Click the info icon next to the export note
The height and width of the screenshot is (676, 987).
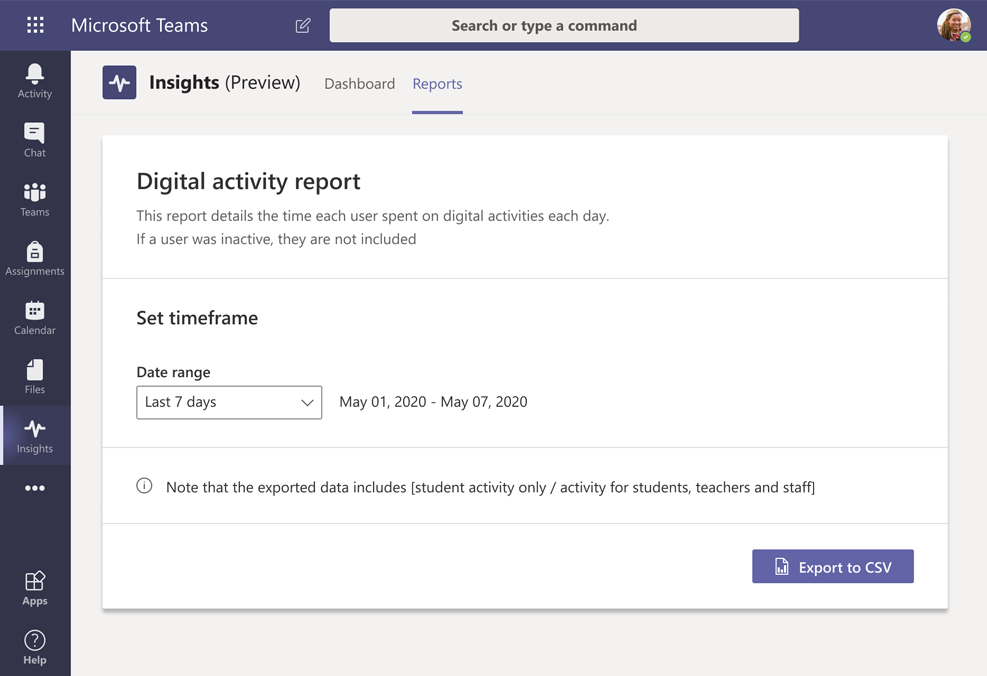[144, 485]
